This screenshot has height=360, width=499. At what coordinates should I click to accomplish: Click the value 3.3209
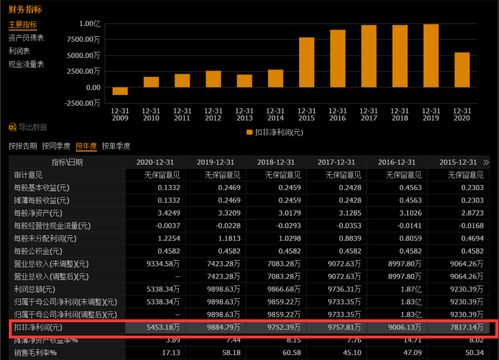click(x=229, y=213)
